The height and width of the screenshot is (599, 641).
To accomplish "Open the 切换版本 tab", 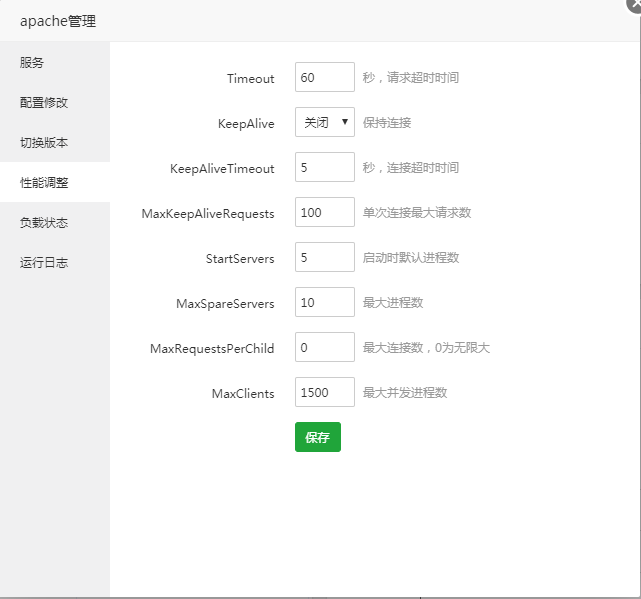I will 55,143.
